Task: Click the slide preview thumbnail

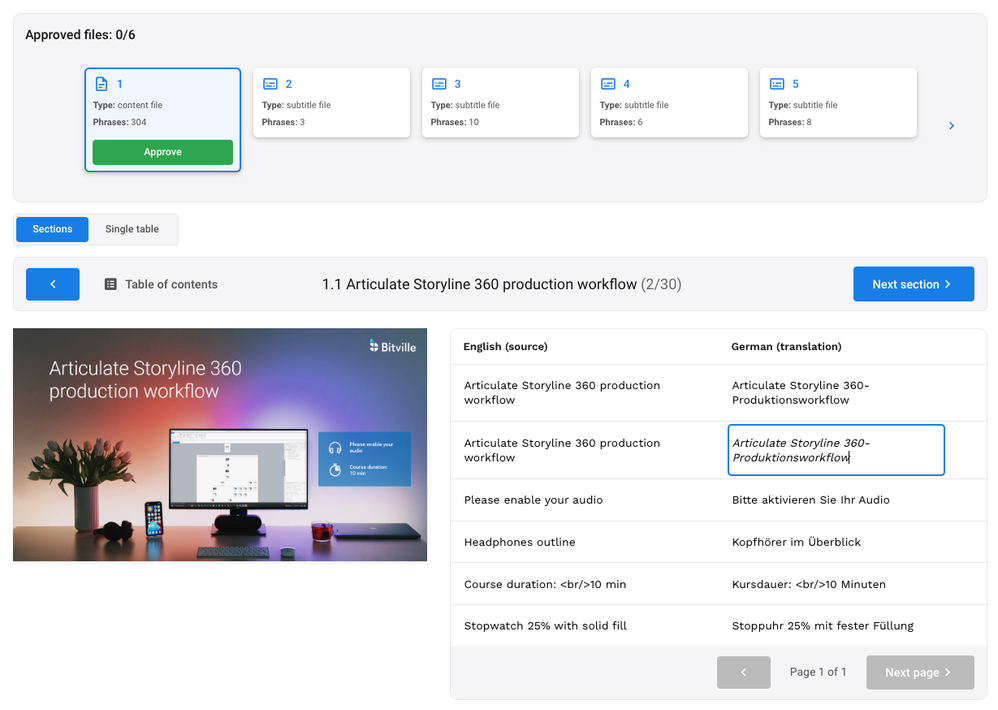Action: [220, 445]
